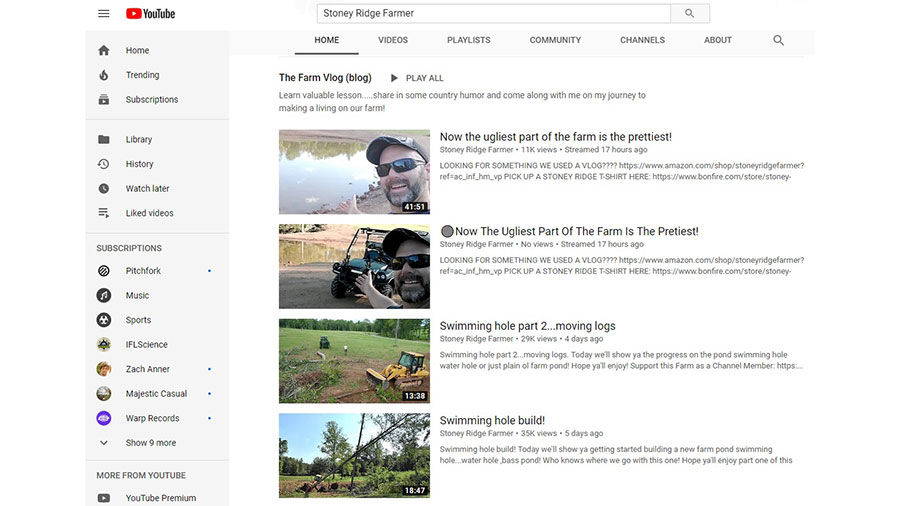The image size is (900, 506).
Task: Click the Sports channel icon
Action: tap(104, 320)
